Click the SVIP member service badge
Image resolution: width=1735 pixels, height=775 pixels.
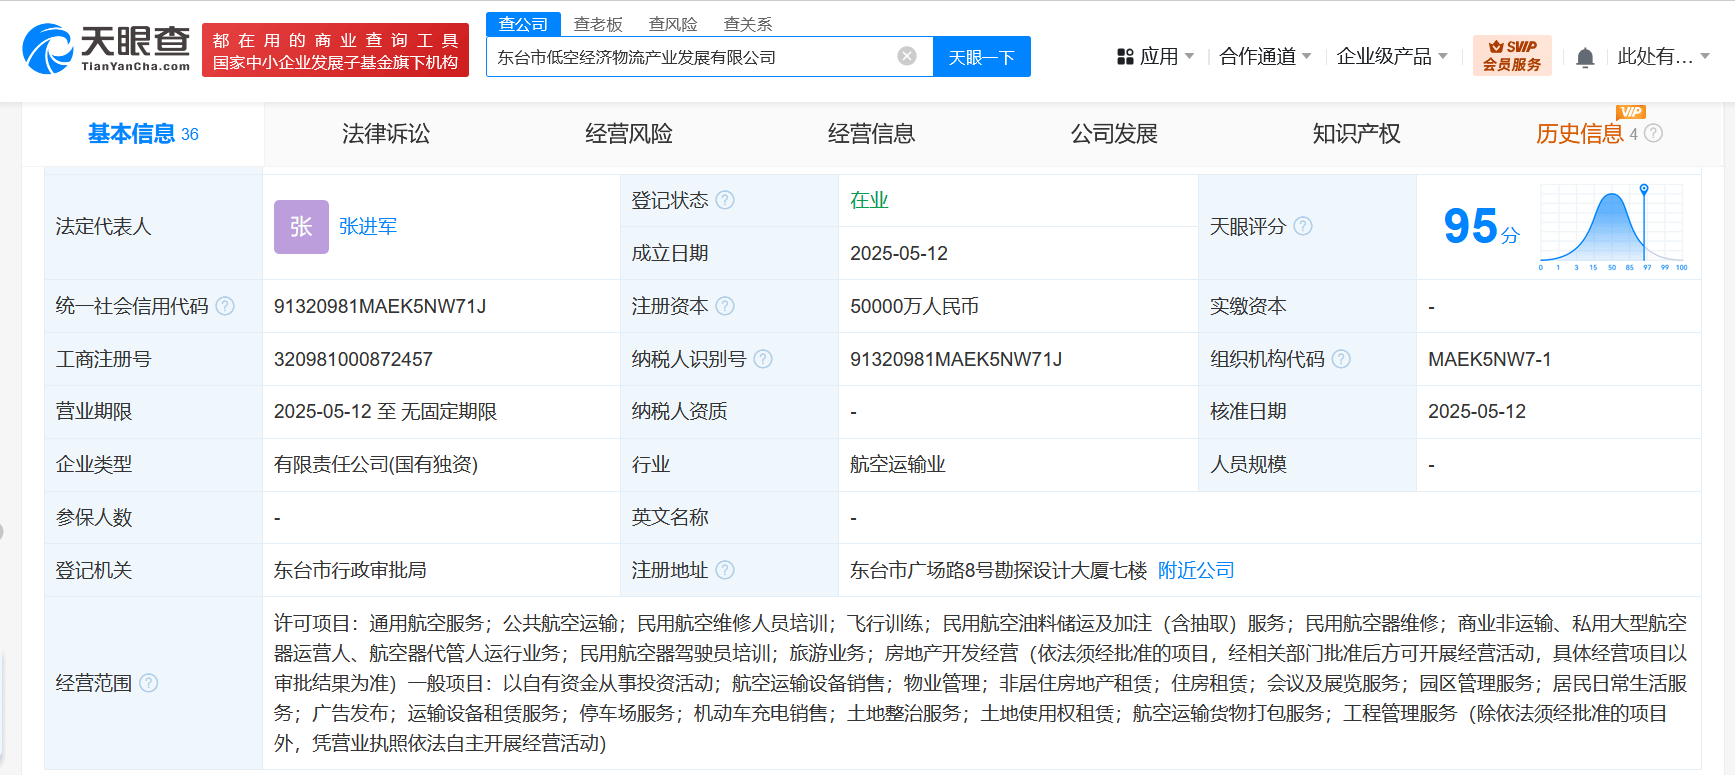[1511, 56]
